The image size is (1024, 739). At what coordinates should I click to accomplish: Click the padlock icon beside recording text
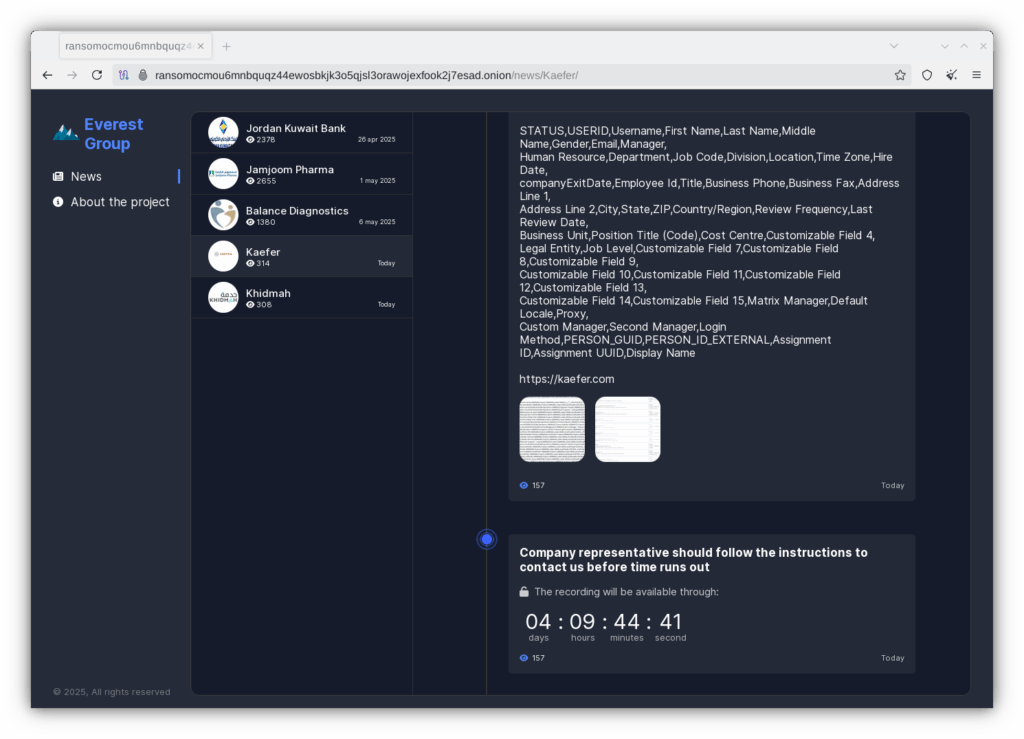click(x=524, y=592)
